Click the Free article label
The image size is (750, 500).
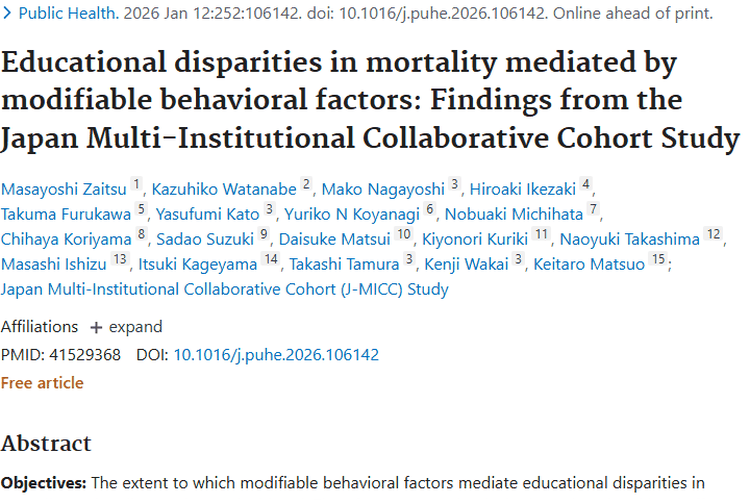click(42, 383)
